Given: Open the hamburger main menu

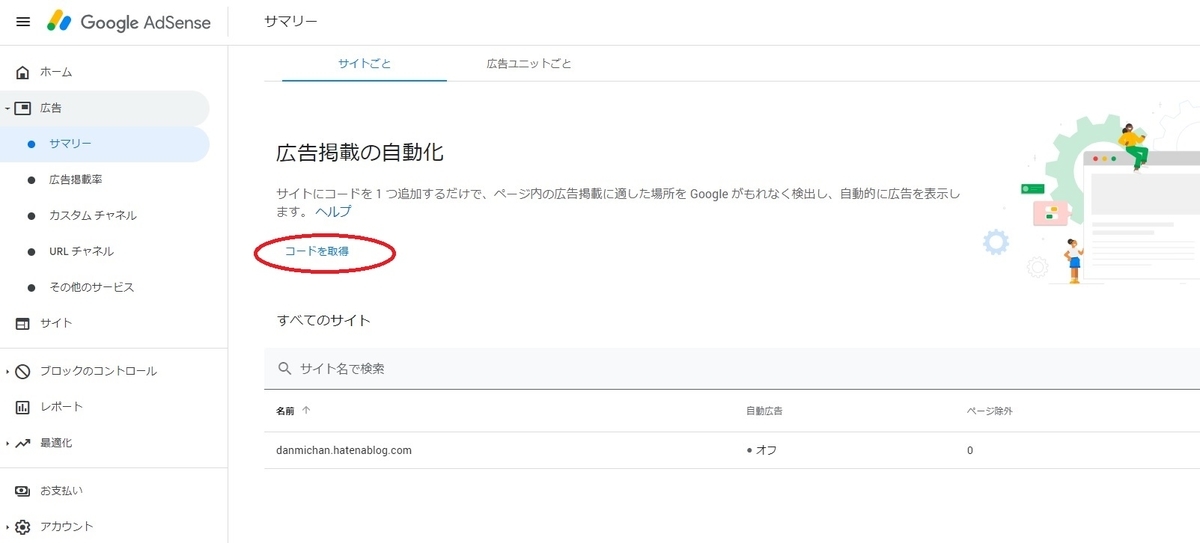Looking at the screenshot, I should pos(23,22).
